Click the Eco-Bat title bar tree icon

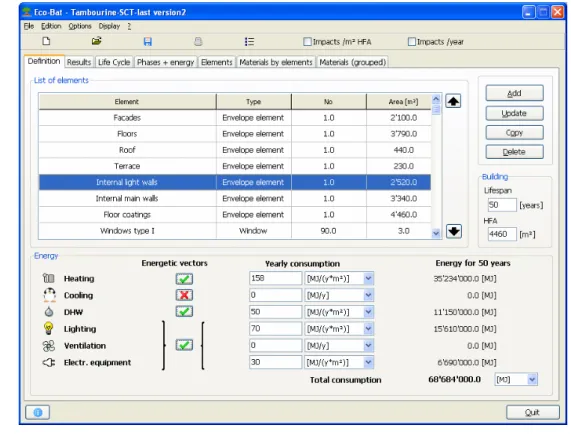click(27, 12)
